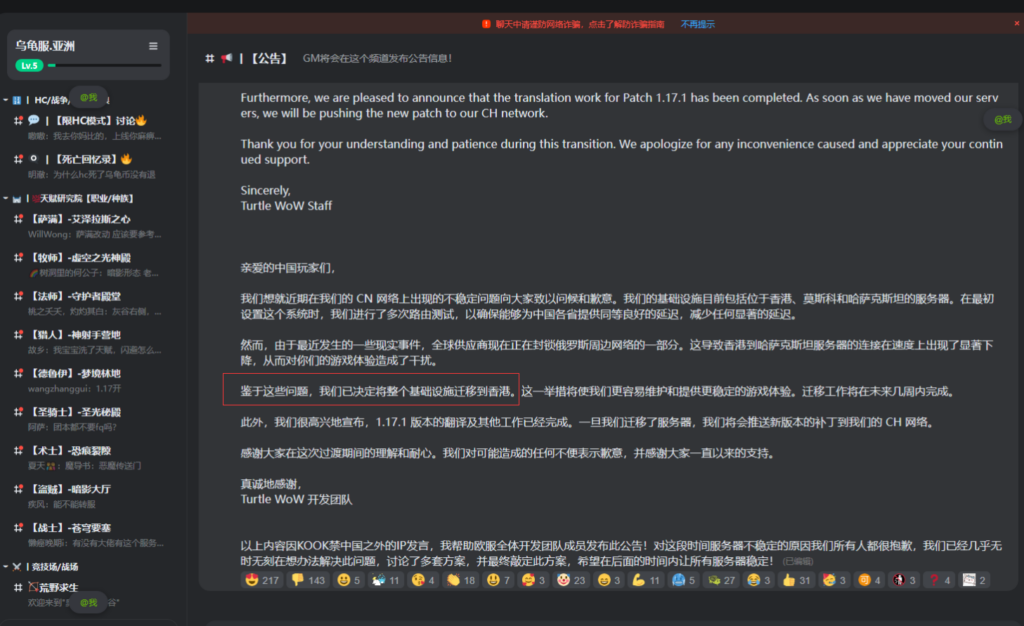The width and height of the screenshot is (1024, 626).
Task: Click the megaphone announcement channel icon
Action: [227, 58]
